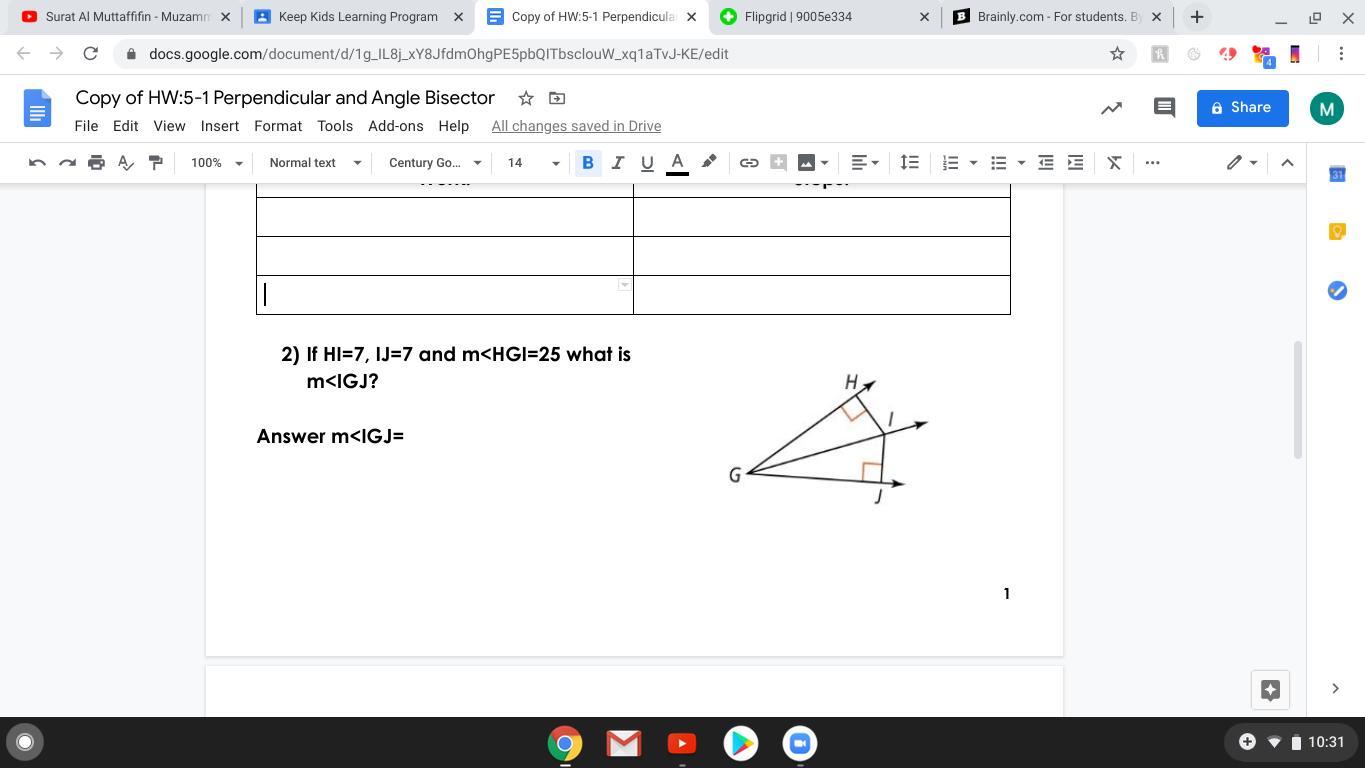Click the Undo arrow in toolbar
This screenshot has width=1365, height=768.
(x=37, y=163)
